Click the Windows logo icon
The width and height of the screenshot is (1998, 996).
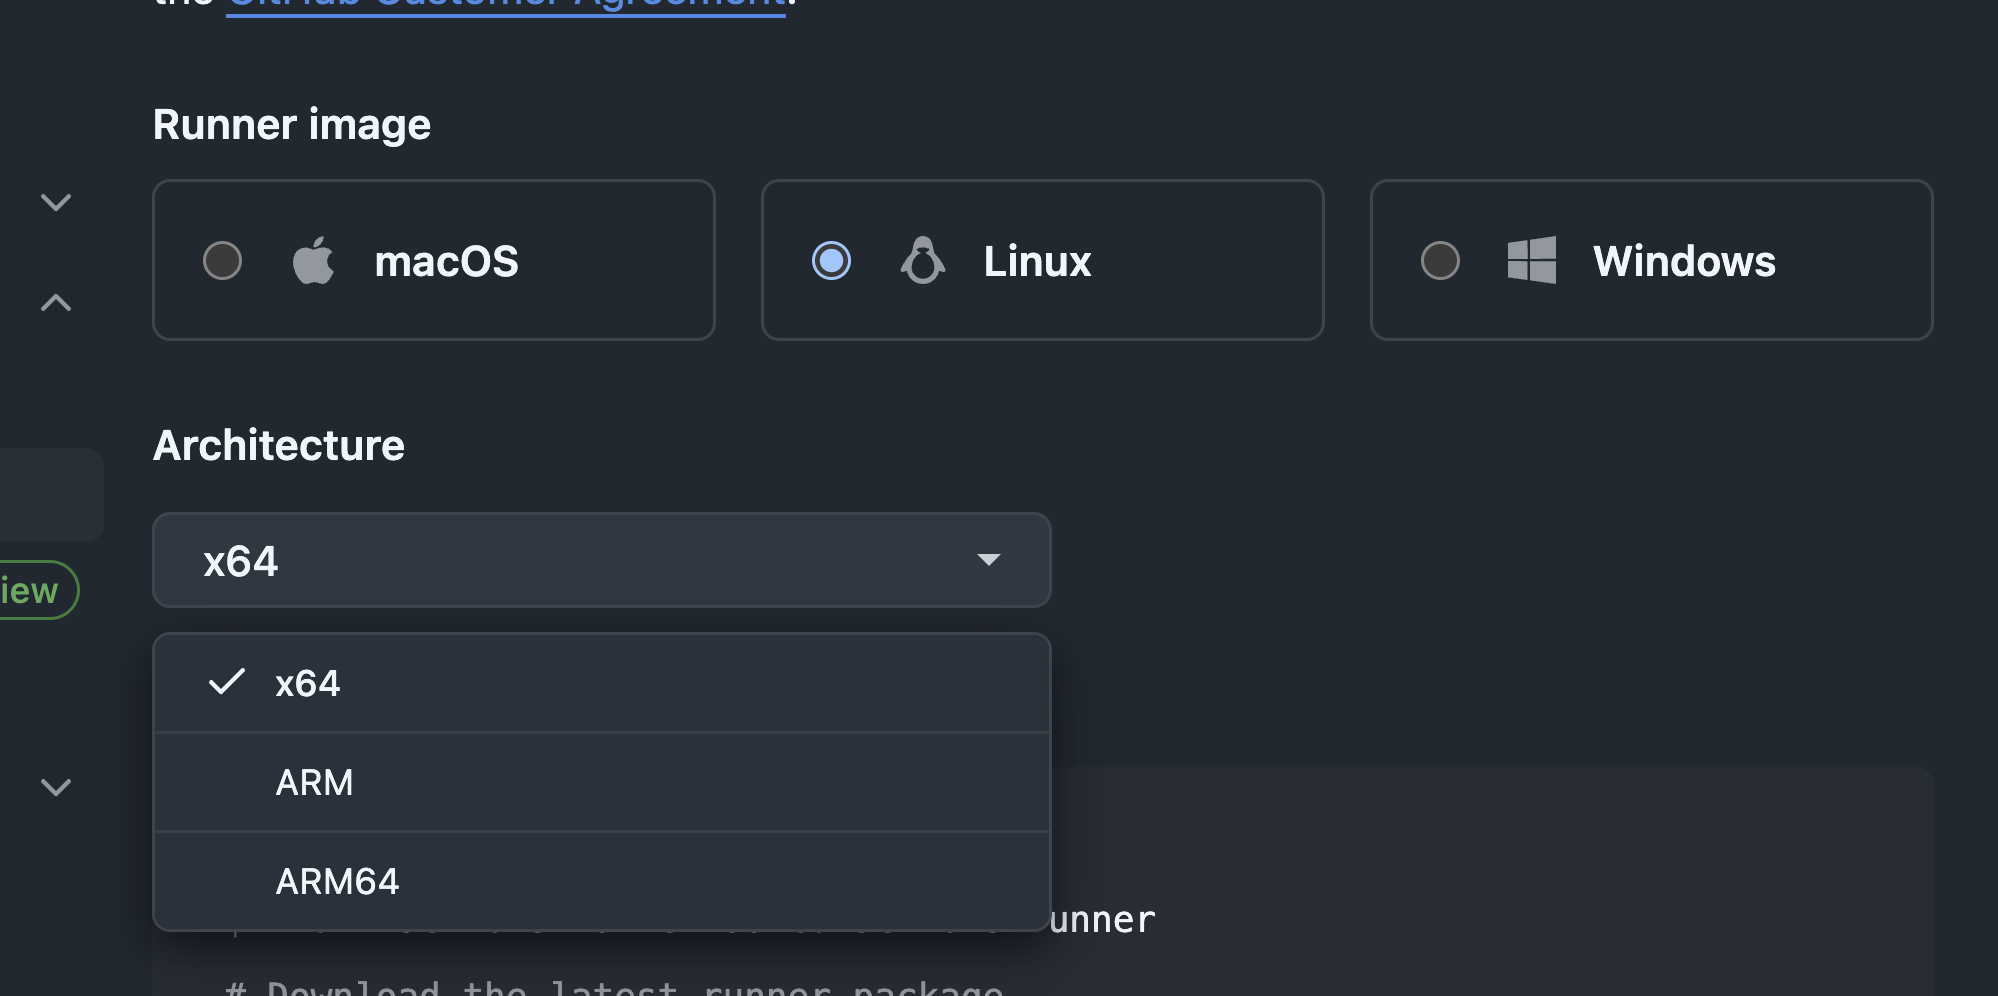click(1531, 261)
